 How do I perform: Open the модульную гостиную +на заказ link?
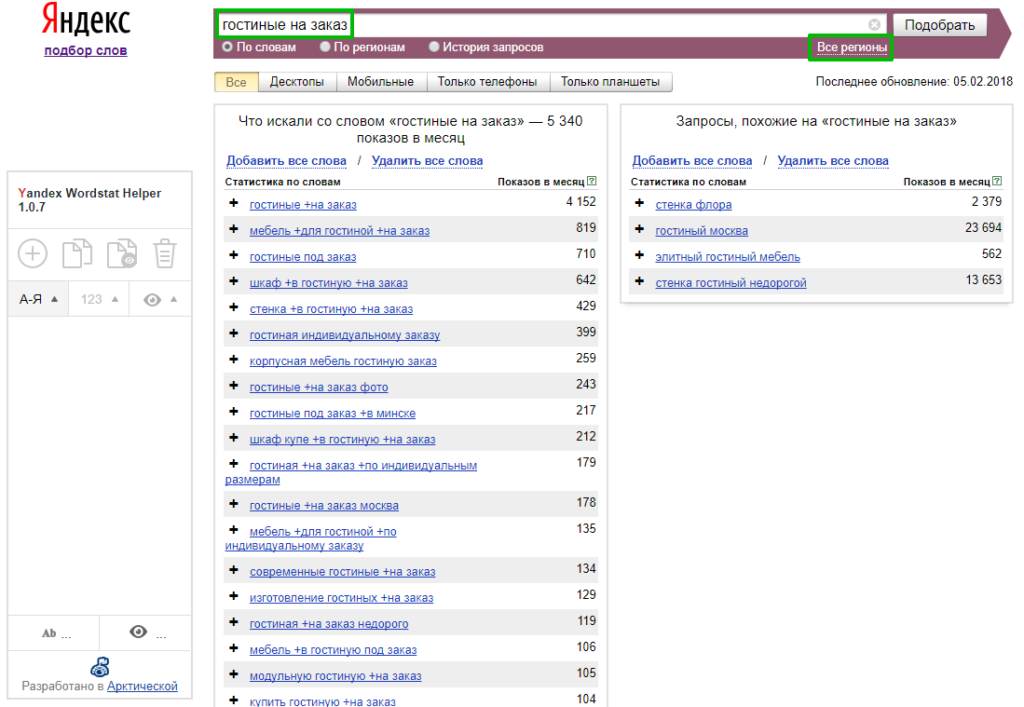click(335, 676)
